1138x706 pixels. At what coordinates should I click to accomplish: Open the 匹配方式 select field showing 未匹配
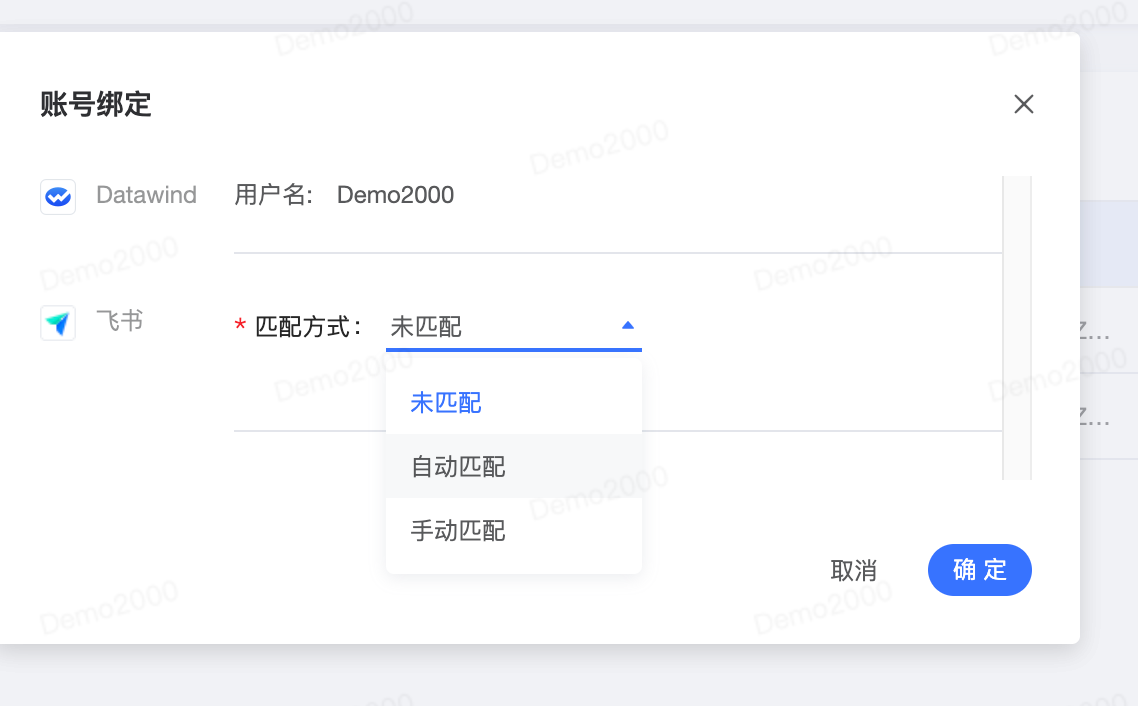tap(514, 327)
